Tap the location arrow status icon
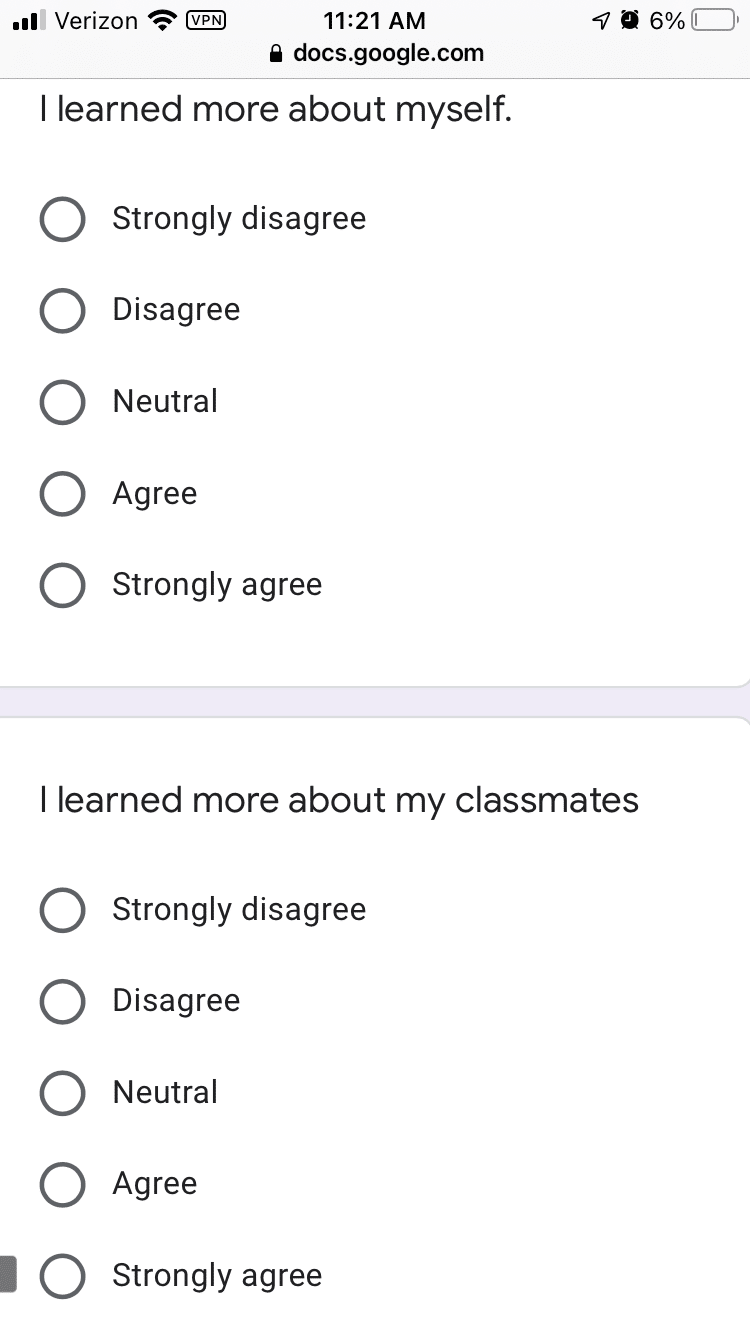750x1334 pixels. pos(600,20)
